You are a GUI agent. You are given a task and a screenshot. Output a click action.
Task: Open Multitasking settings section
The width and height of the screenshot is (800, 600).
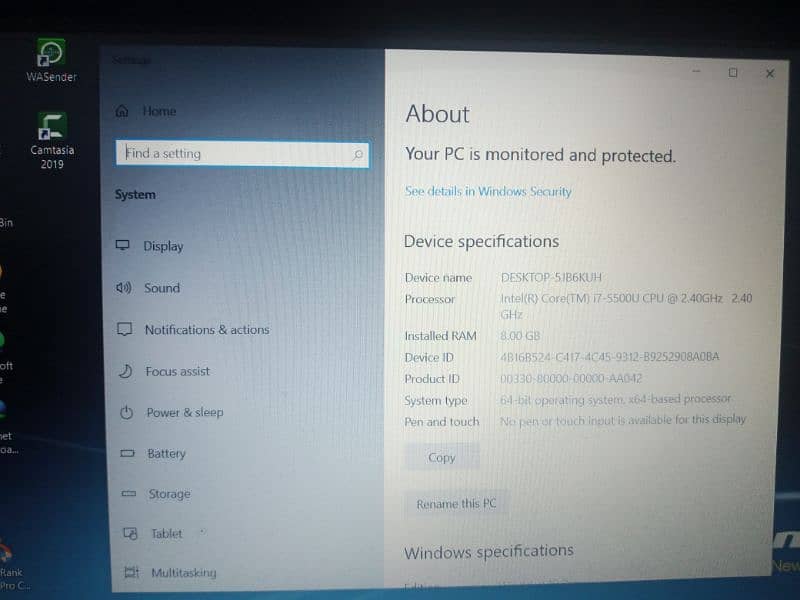183,573
